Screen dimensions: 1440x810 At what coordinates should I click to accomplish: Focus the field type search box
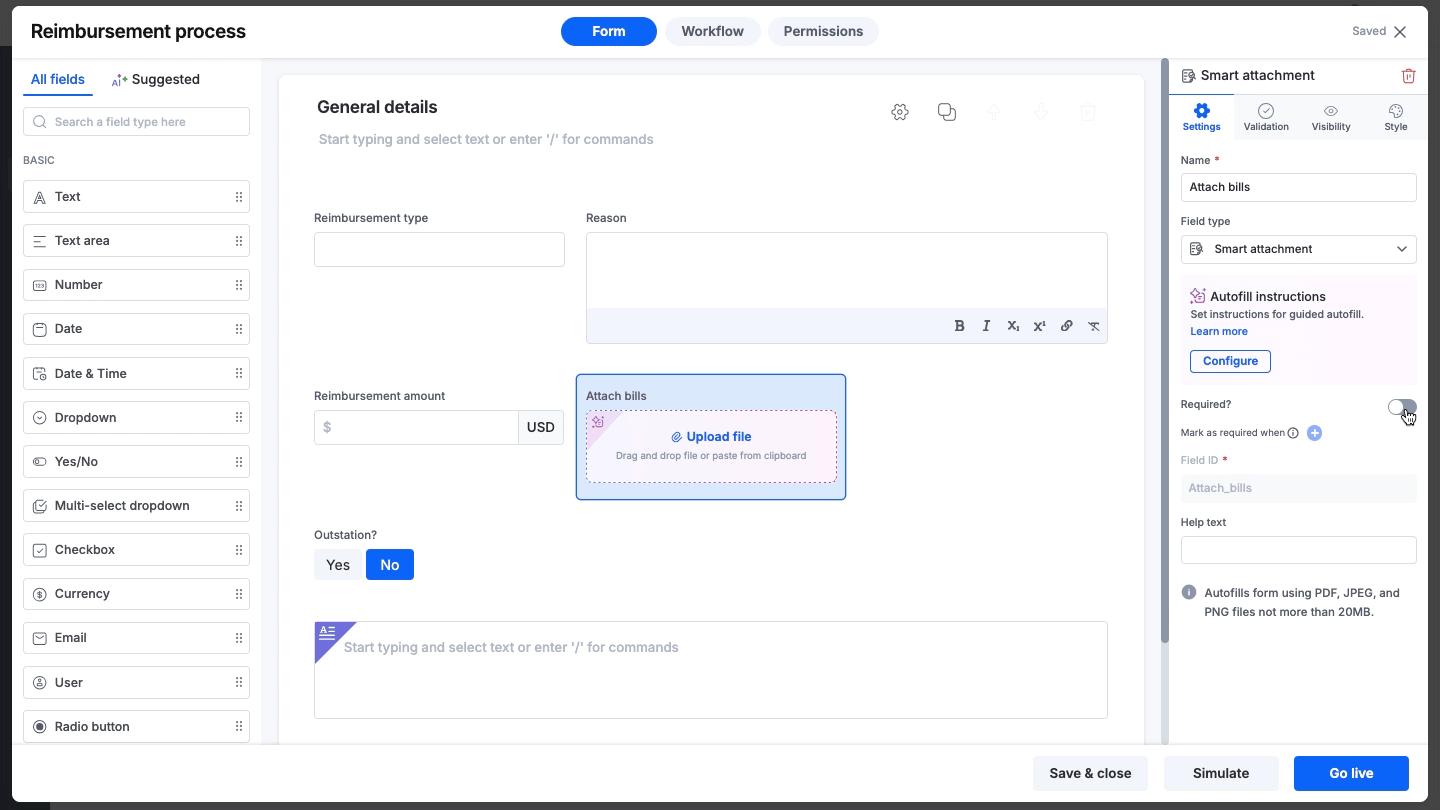(136, 122)
